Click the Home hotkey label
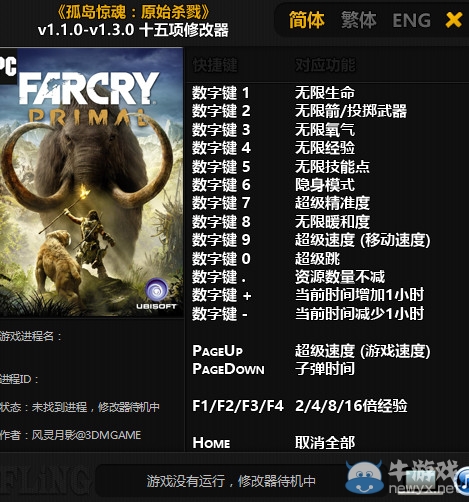The height and width of the screenshot is (502, 469). [x=211, y=443]
